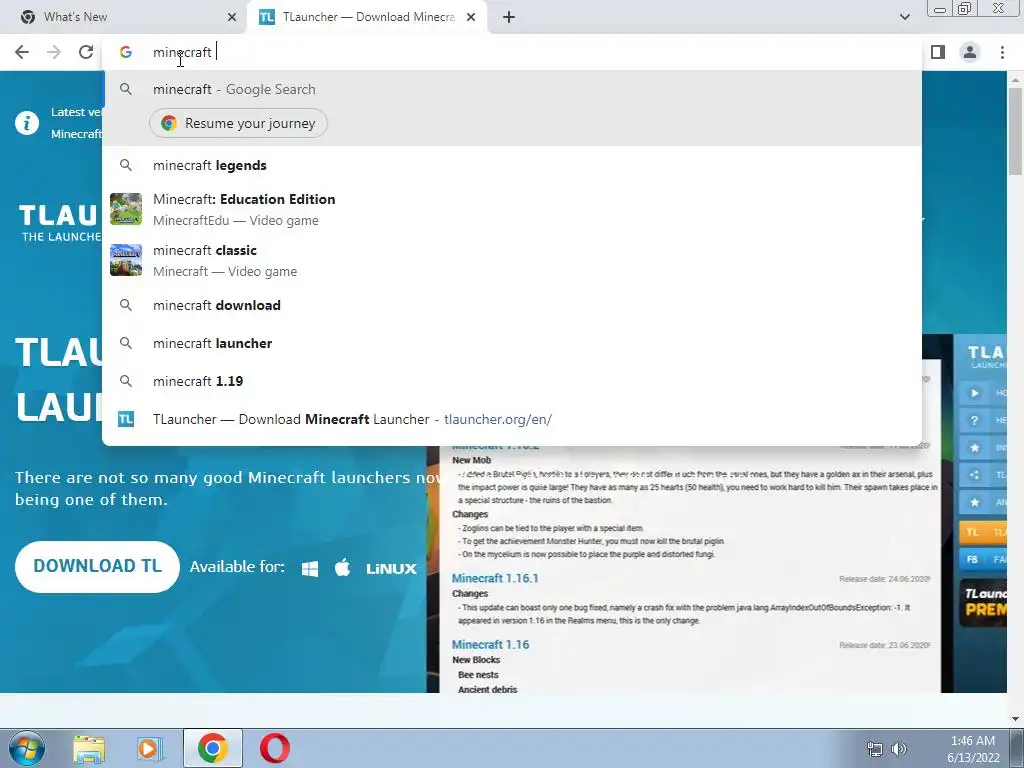The image size is (1024, 768).
Task: Click the Minecraft Education Edition thumbnail
Action: 126,209
